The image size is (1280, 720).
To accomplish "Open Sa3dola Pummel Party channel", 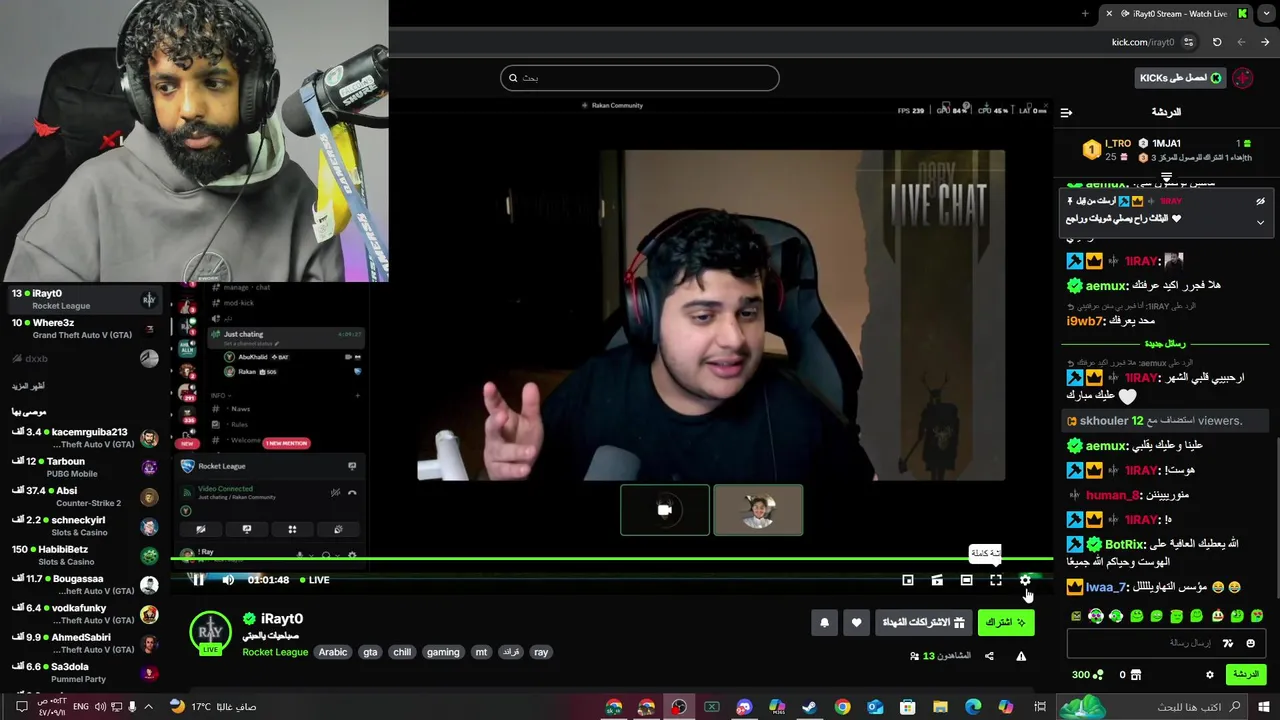I will tap(85, 672).
